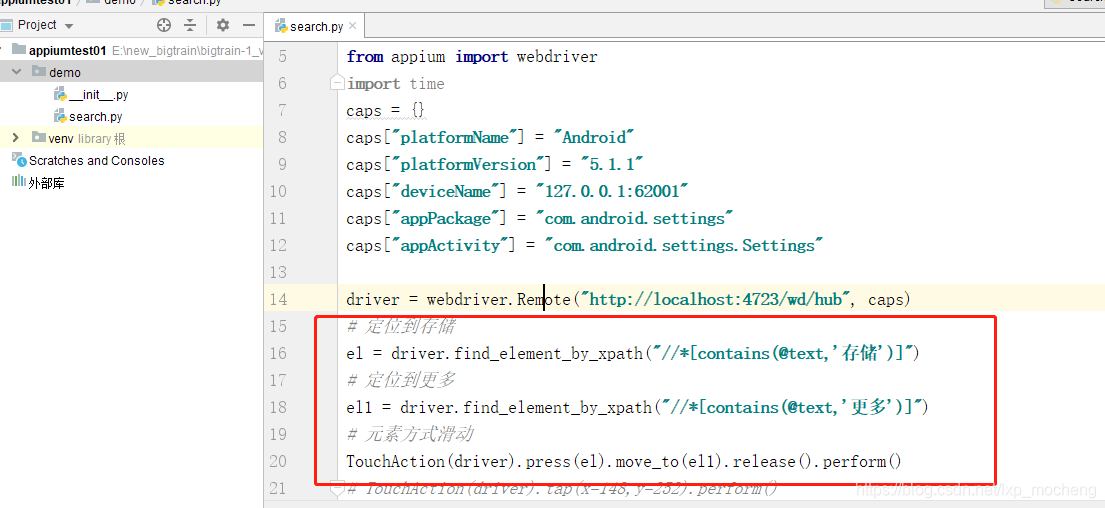Image resolution: width=1105 pixels, height=508 pixels.
Task: Collapse the demo folder
Action: point(17,73)
